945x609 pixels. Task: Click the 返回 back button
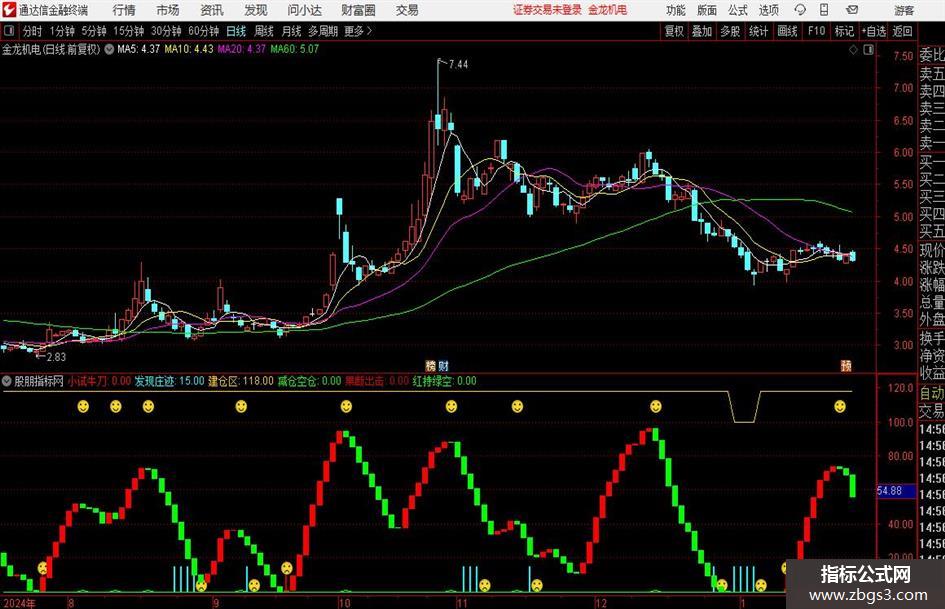pos(902,31)
